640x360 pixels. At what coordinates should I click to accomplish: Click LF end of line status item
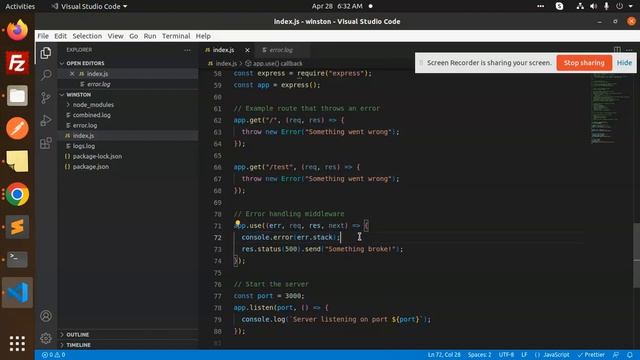[x=524, y=355]
